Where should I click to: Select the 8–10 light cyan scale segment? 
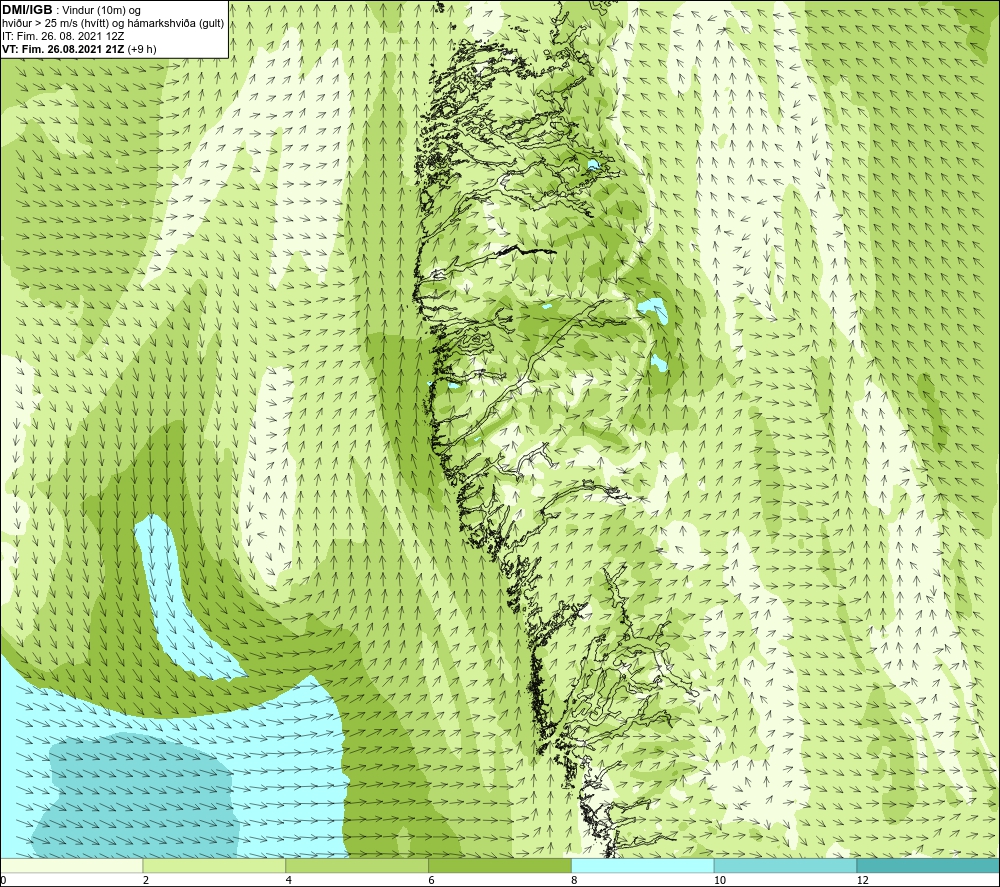[x=643, y=865]
